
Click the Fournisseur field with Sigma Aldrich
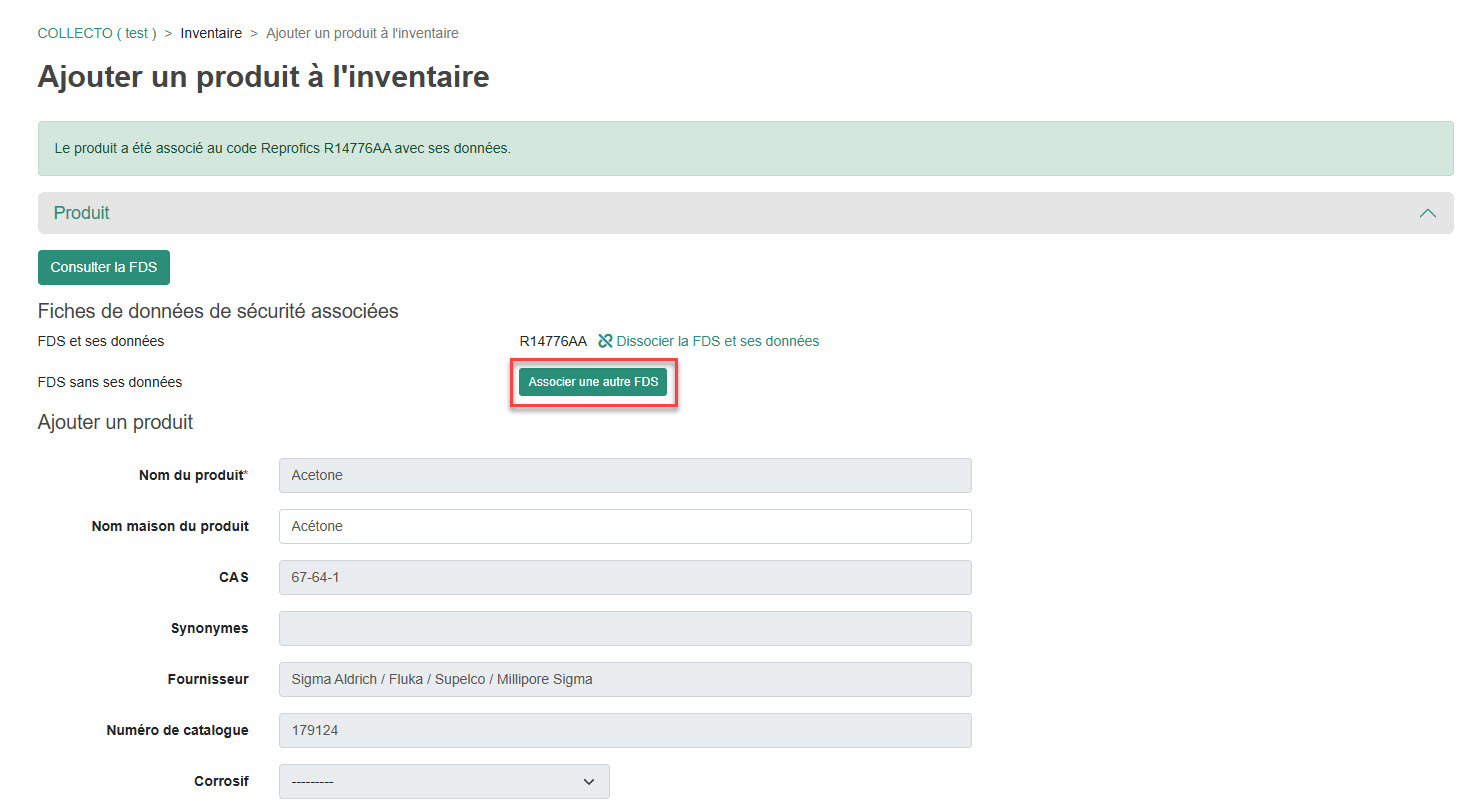pos(625,679)
